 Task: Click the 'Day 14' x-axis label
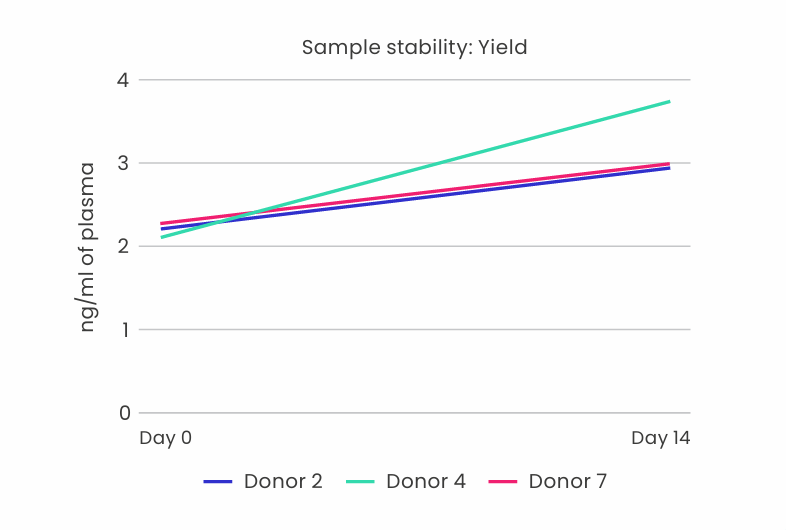coord(660,438)
